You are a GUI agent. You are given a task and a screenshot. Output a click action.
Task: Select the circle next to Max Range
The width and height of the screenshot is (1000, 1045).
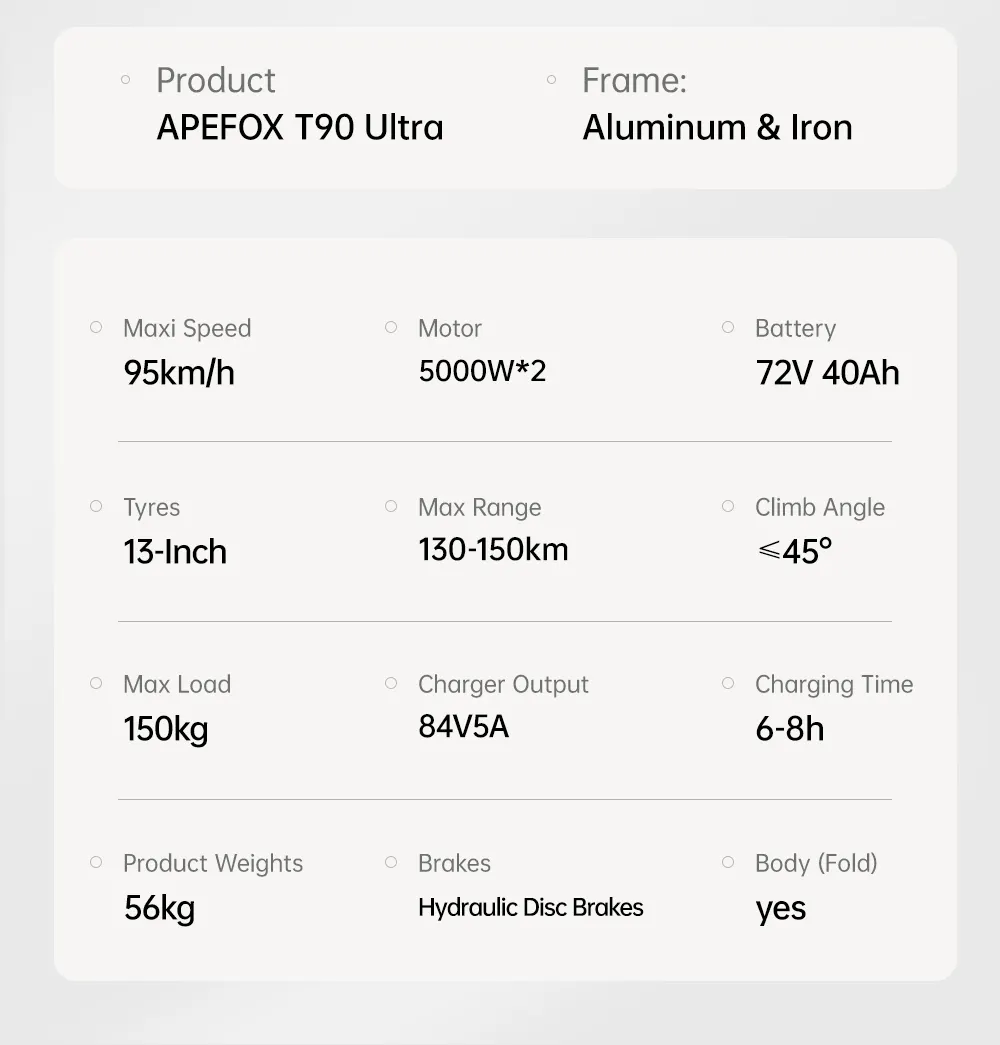tap(391, 507)
